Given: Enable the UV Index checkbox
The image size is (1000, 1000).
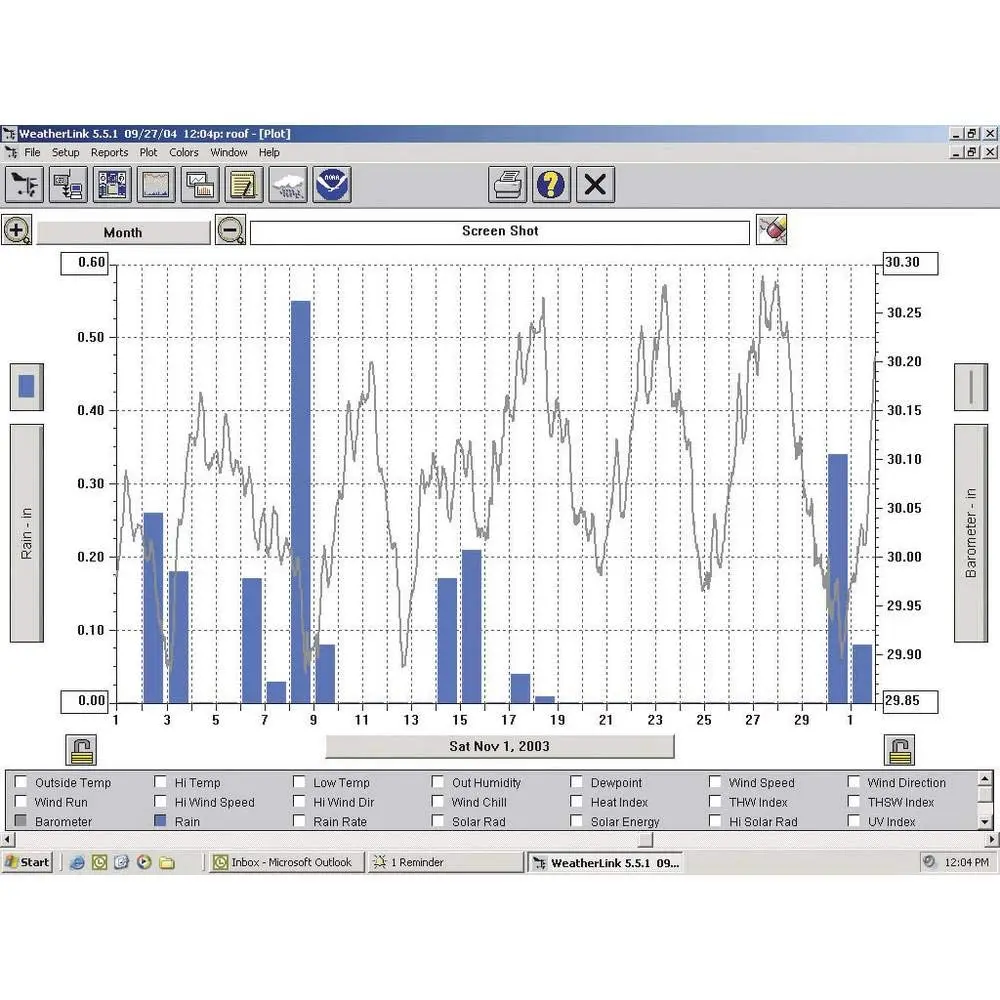Looking at the screenshot, I should pos(853,821).
